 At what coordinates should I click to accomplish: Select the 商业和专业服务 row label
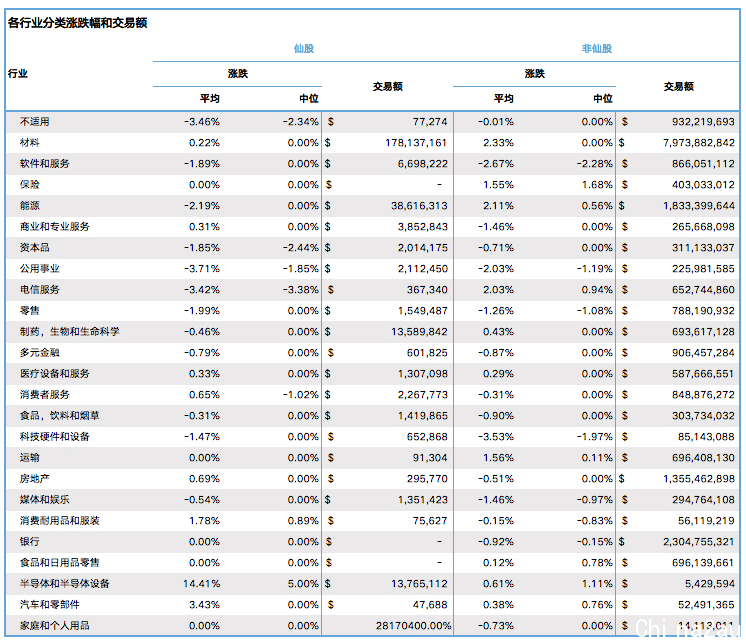tap(55, 227)
